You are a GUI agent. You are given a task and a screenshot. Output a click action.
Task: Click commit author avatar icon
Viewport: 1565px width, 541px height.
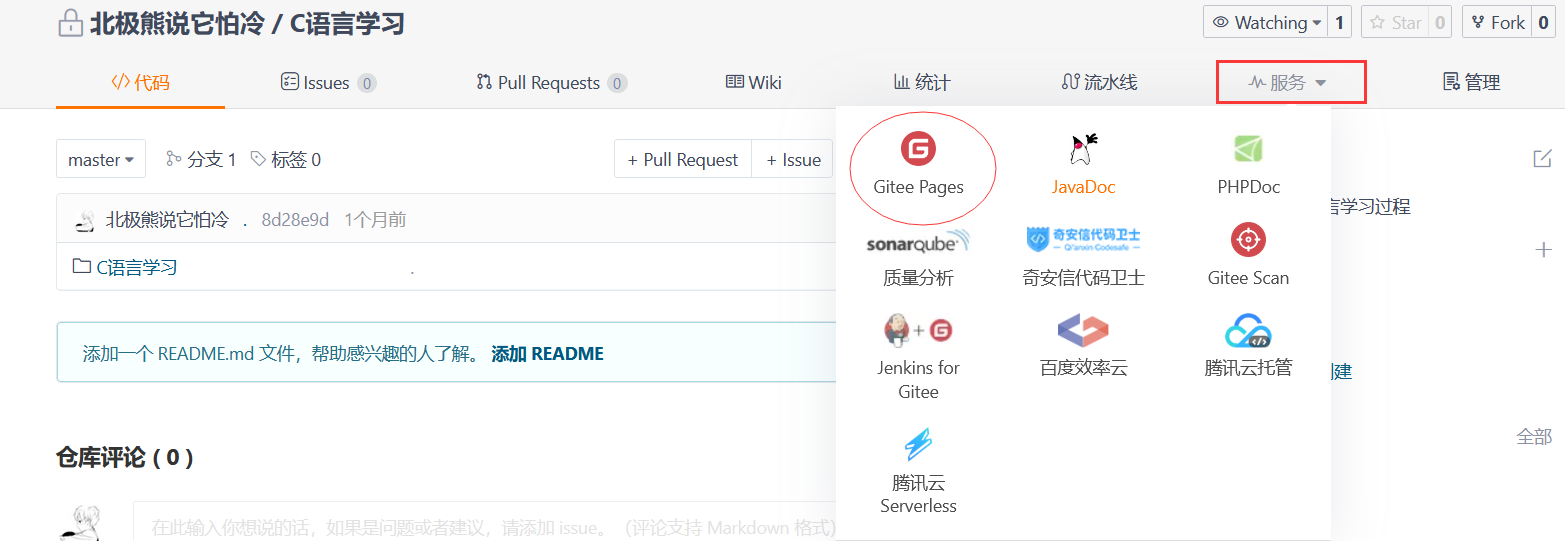(85, 220)
